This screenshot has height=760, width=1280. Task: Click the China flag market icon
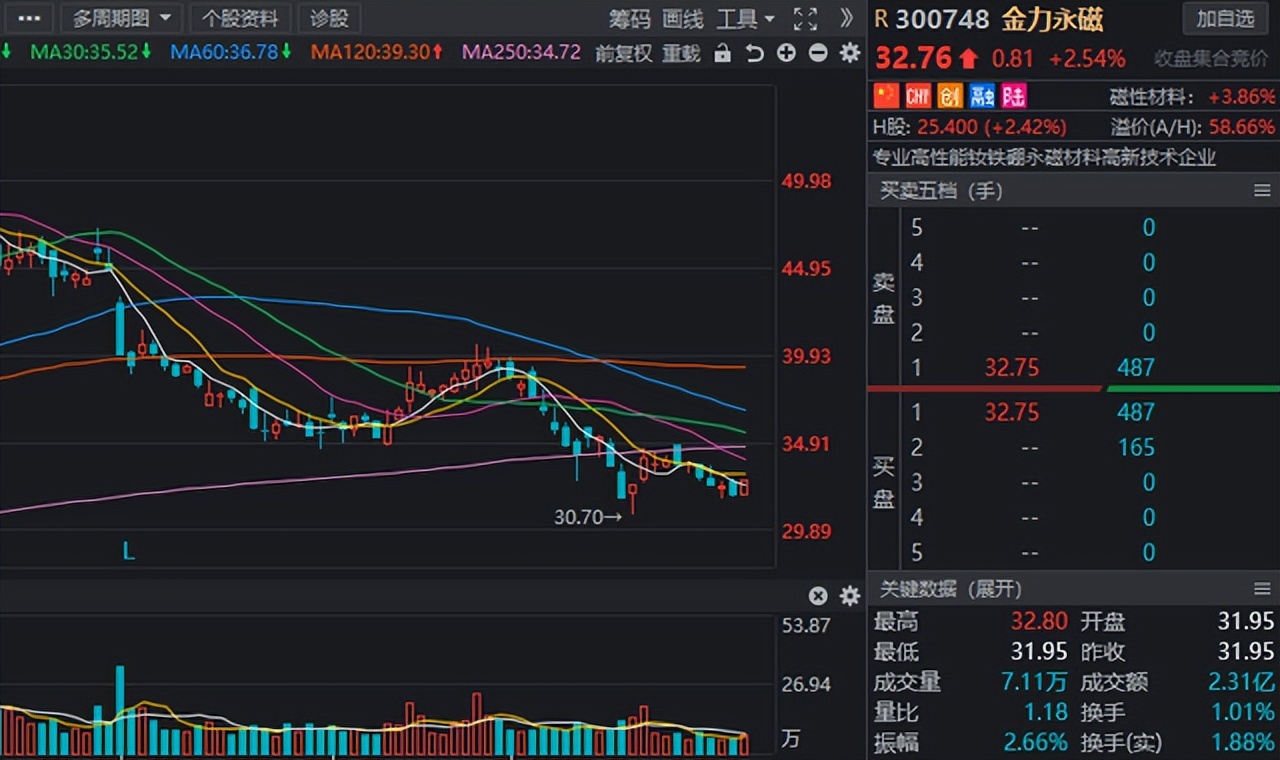click(887, 96)
